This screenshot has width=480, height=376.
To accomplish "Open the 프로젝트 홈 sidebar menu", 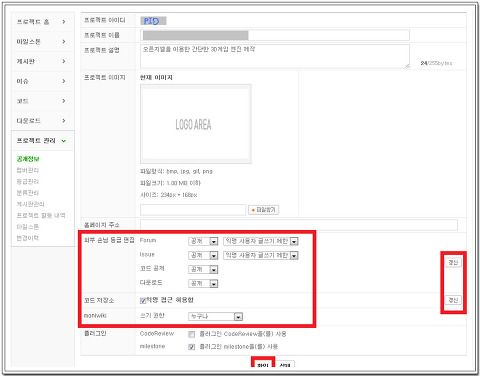I will click(42, 22).
